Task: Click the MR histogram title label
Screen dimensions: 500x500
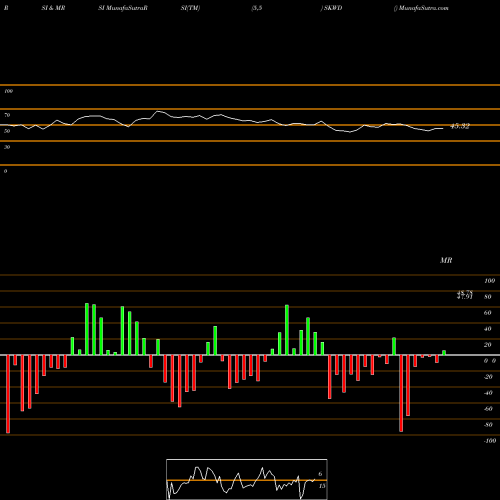Action: click(x=446, y=260)
